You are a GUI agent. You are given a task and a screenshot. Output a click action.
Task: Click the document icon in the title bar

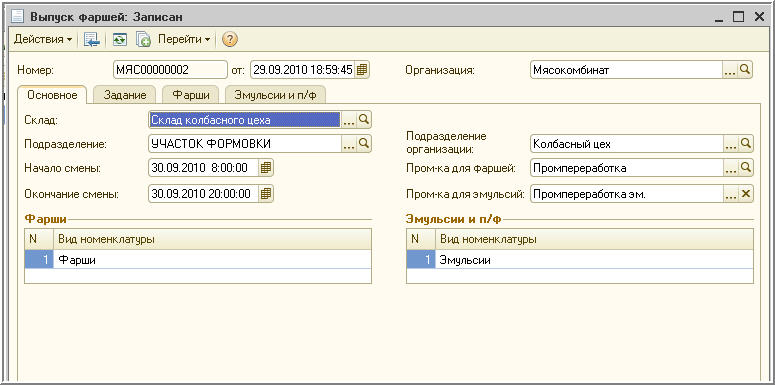tap(18, 17)
